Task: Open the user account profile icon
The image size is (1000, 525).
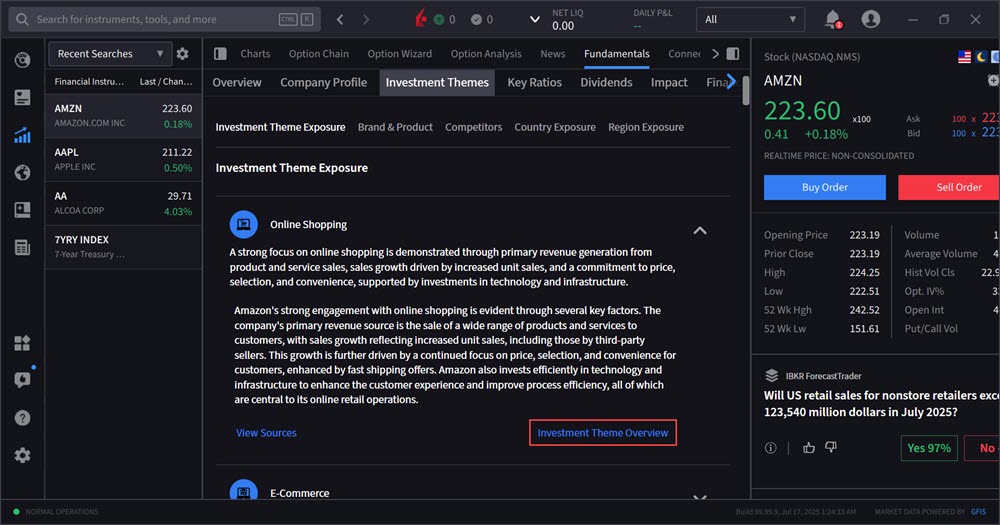Action: [871, 19]
